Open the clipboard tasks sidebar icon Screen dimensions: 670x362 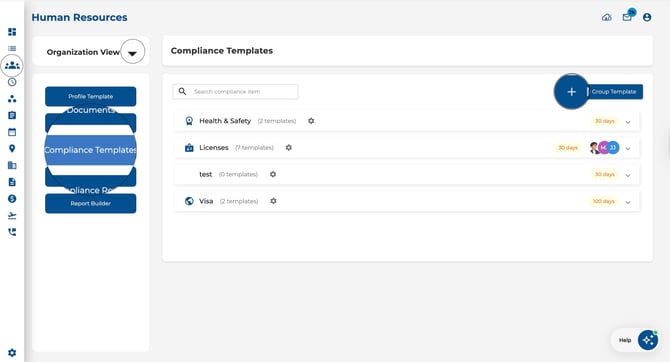tap(12, 115)
